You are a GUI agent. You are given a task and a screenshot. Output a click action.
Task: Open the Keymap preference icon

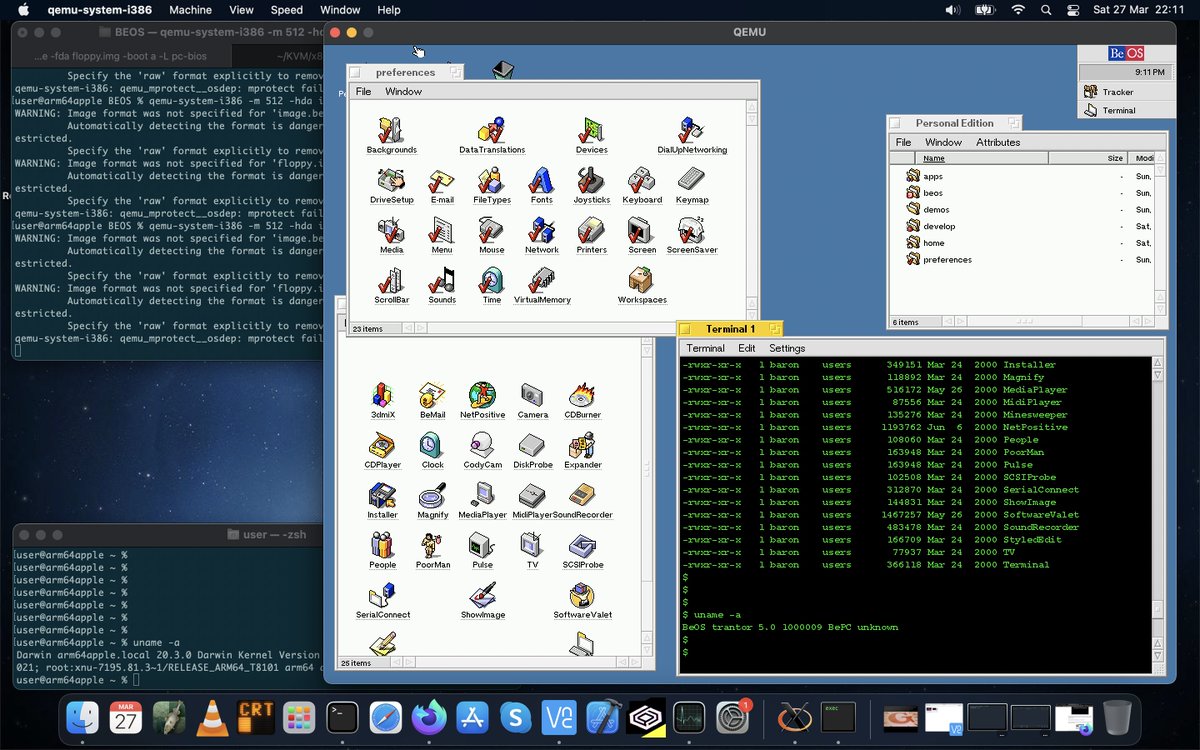[x=691, y=181]
